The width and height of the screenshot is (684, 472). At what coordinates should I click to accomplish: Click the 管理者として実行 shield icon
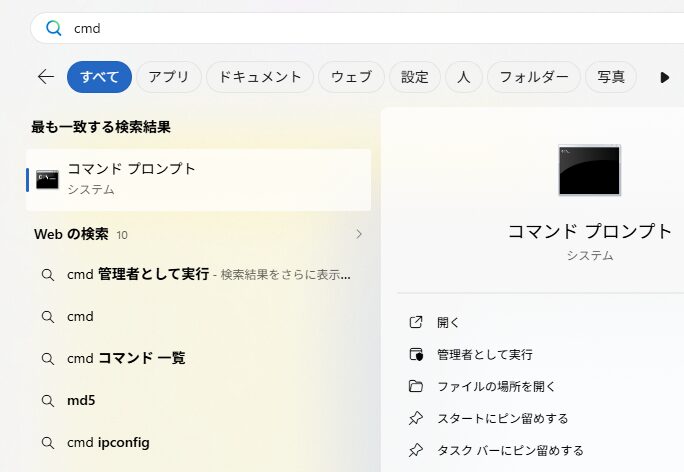pos(417,354)
